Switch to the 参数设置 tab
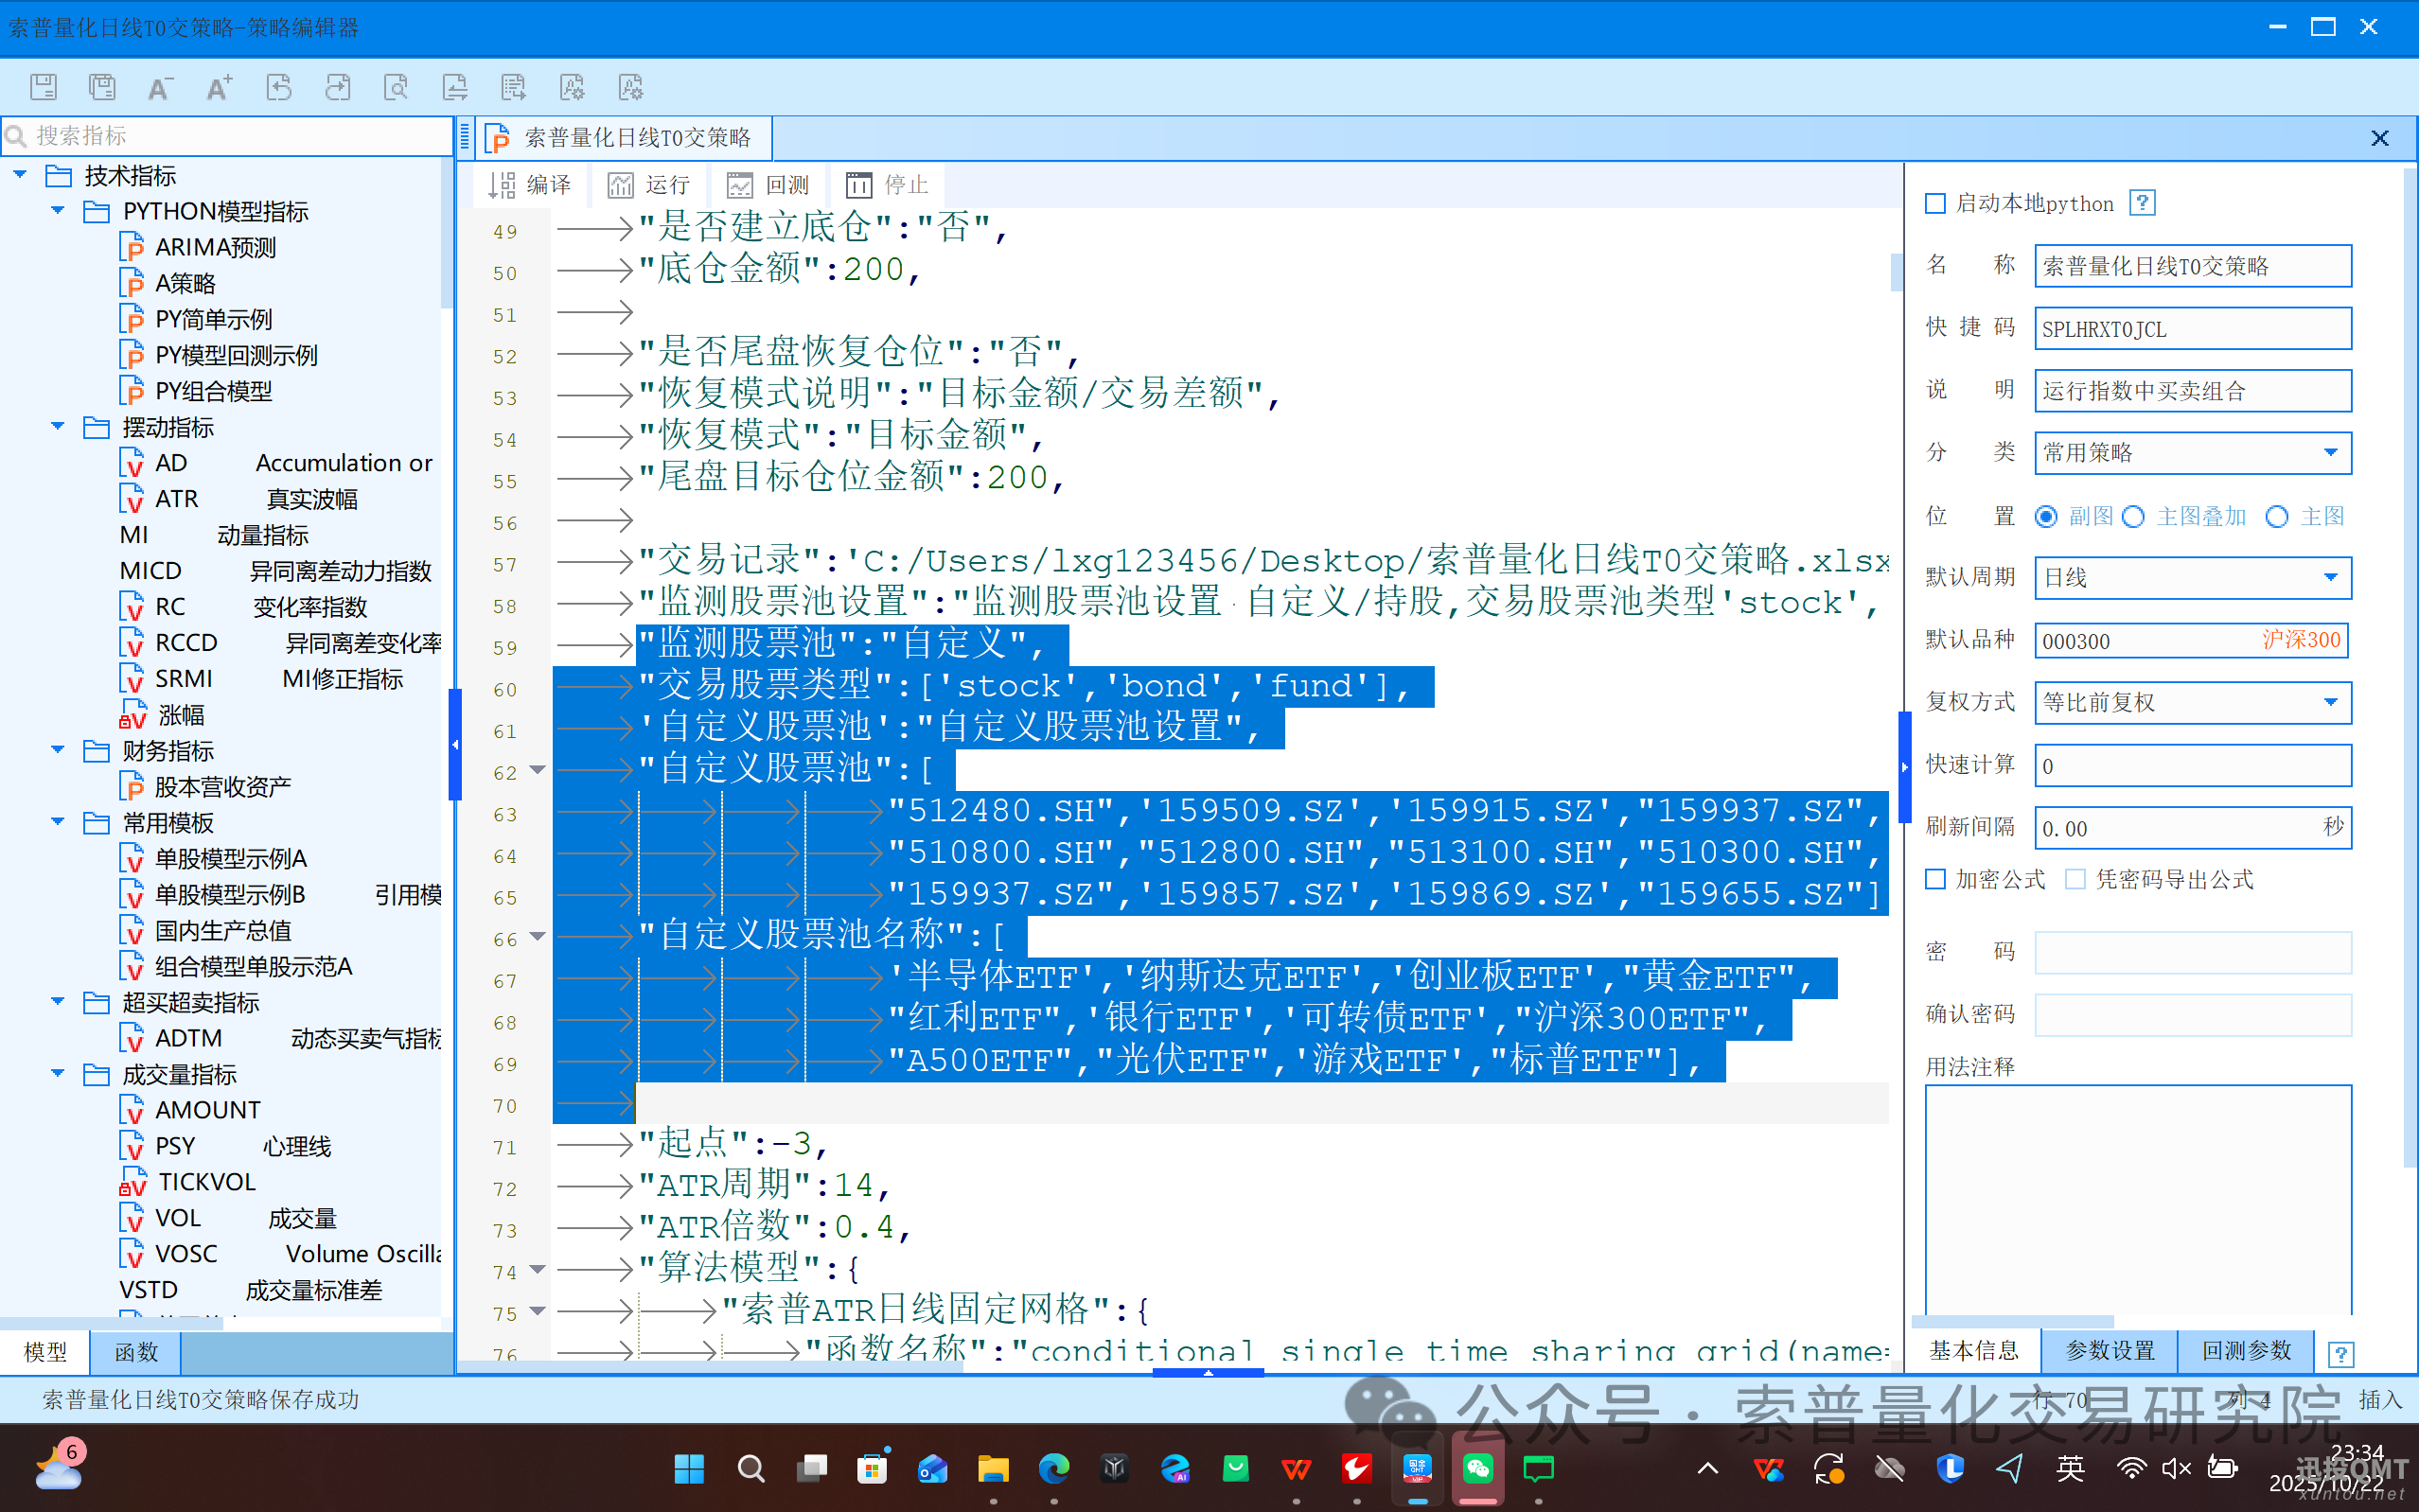 pyautogui.click(x=2110, y=1350)
